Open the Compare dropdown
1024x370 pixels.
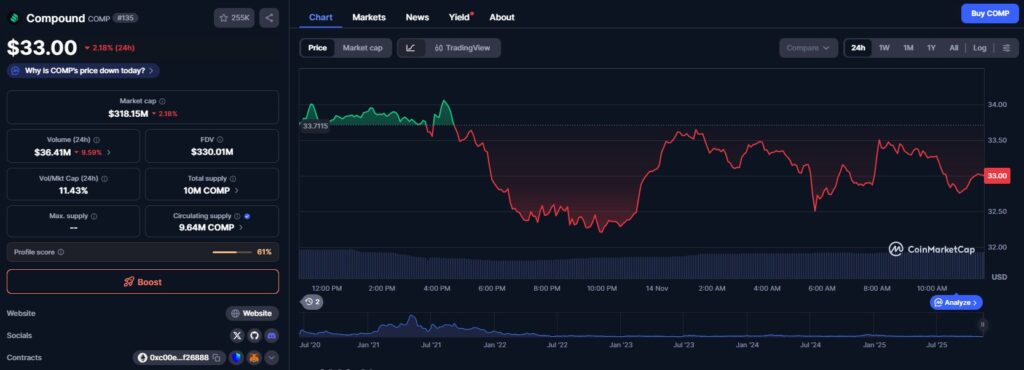tap(808, 48)
